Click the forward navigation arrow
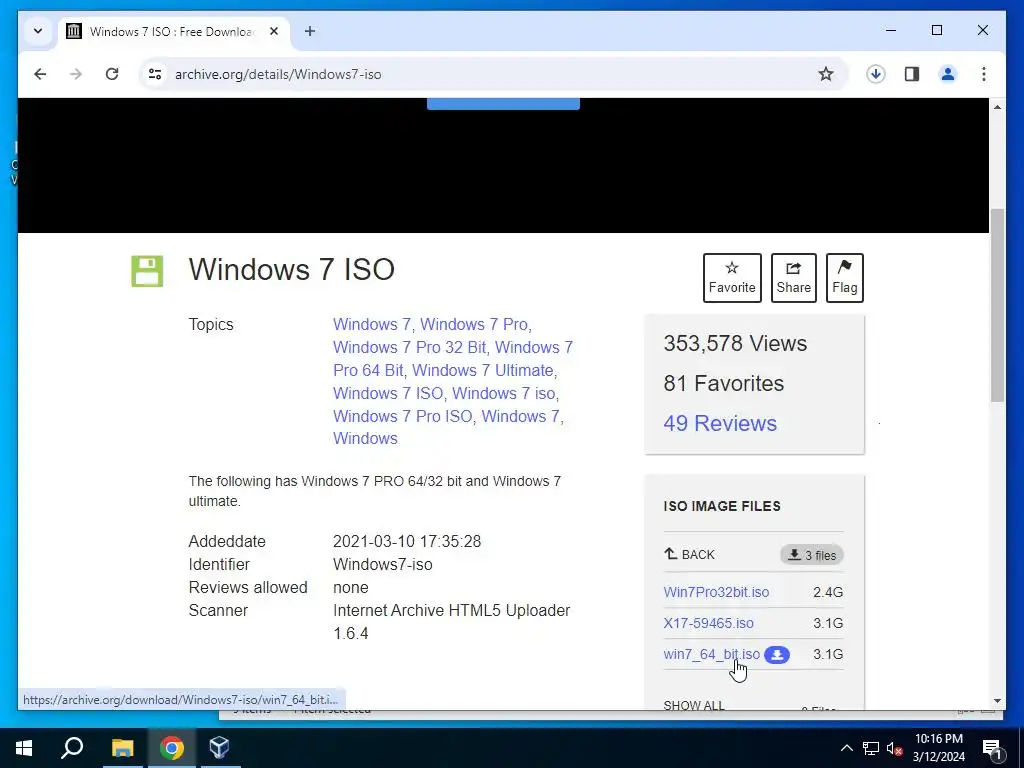This screenshot has width=1024, height=768. (x=76, y=74)
